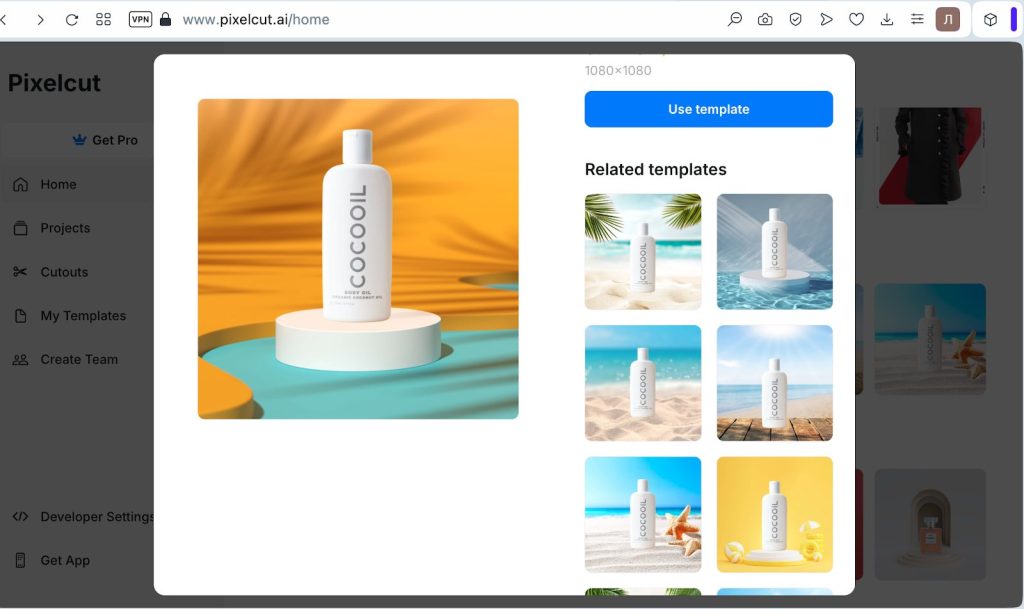Open the shield privacy protection icon
The height and width of the screenshot is (609, 1024).
click(x=795, y=20)
